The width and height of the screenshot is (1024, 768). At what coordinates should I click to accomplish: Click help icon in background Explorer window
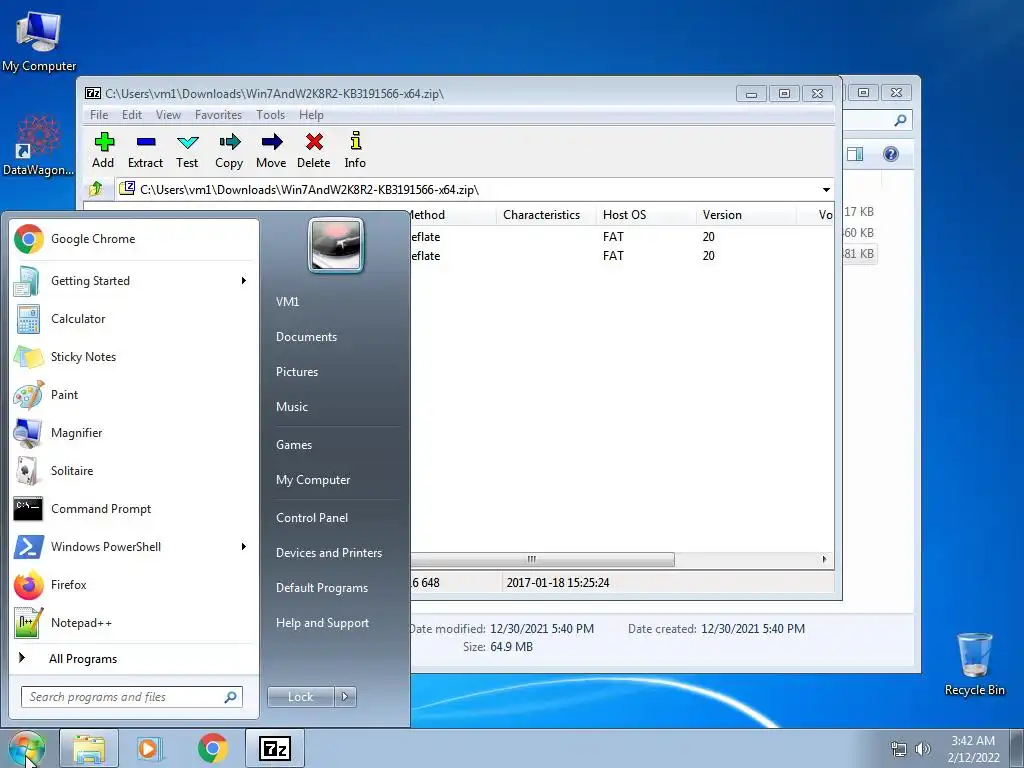(891, 154)
